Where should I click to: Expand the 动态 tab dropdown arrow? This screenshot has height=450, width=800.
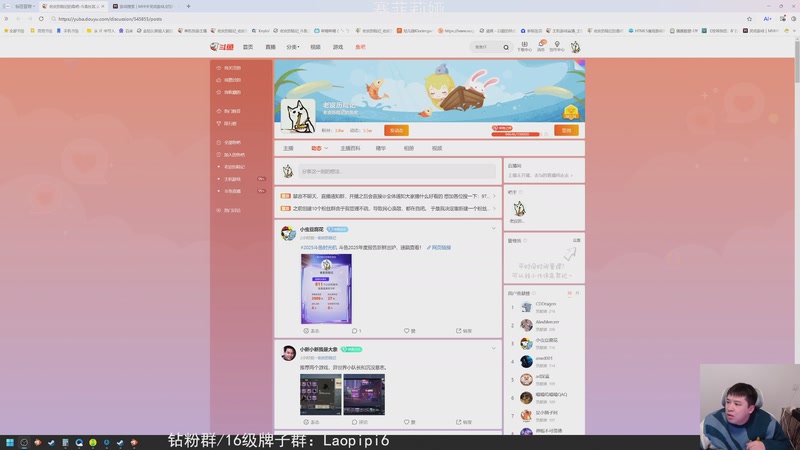point(326,148)
